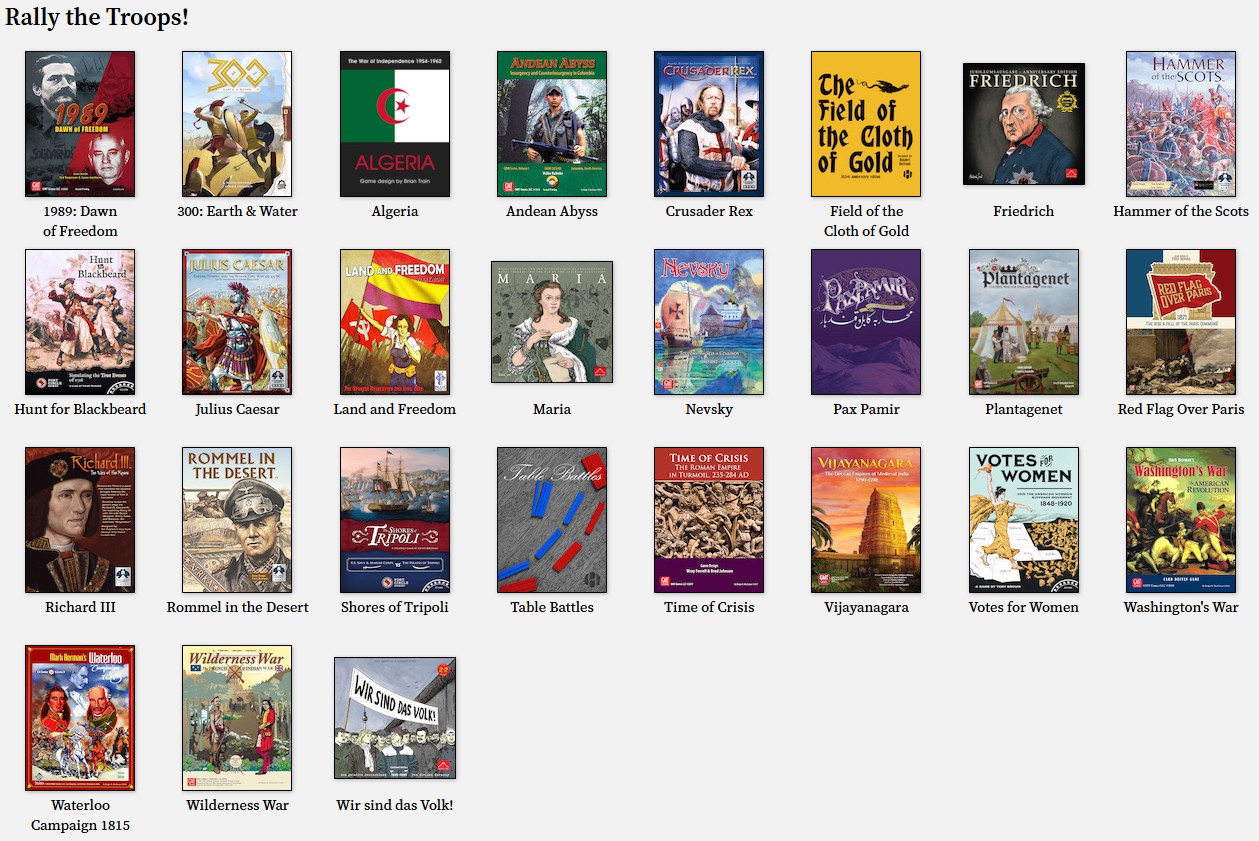1259x841 pixels.
Task: Open the yellow Field of the Cloth of Gold cover
Action: (866, 124)
